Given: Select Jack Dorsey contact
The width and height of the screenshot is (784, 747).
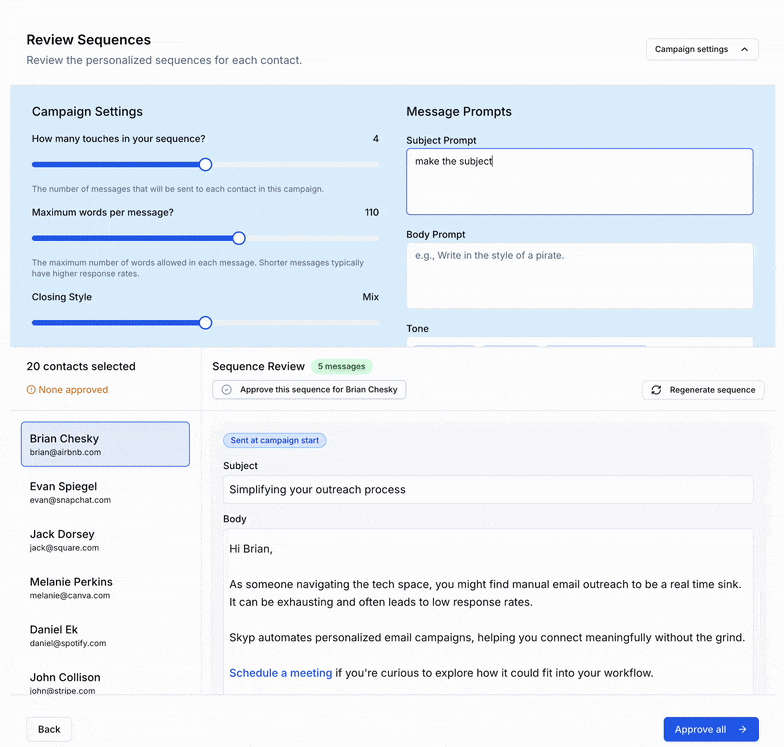Looking at the screenshot, I should pos(105,540).
